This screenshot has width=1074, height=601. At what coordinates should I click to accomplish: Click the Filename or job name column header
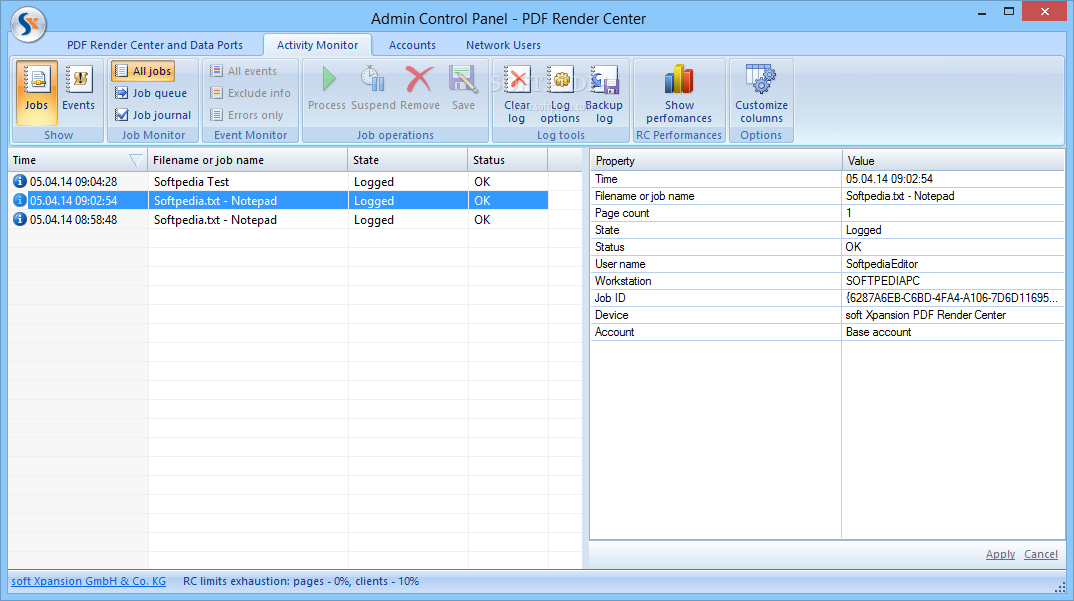248,160
